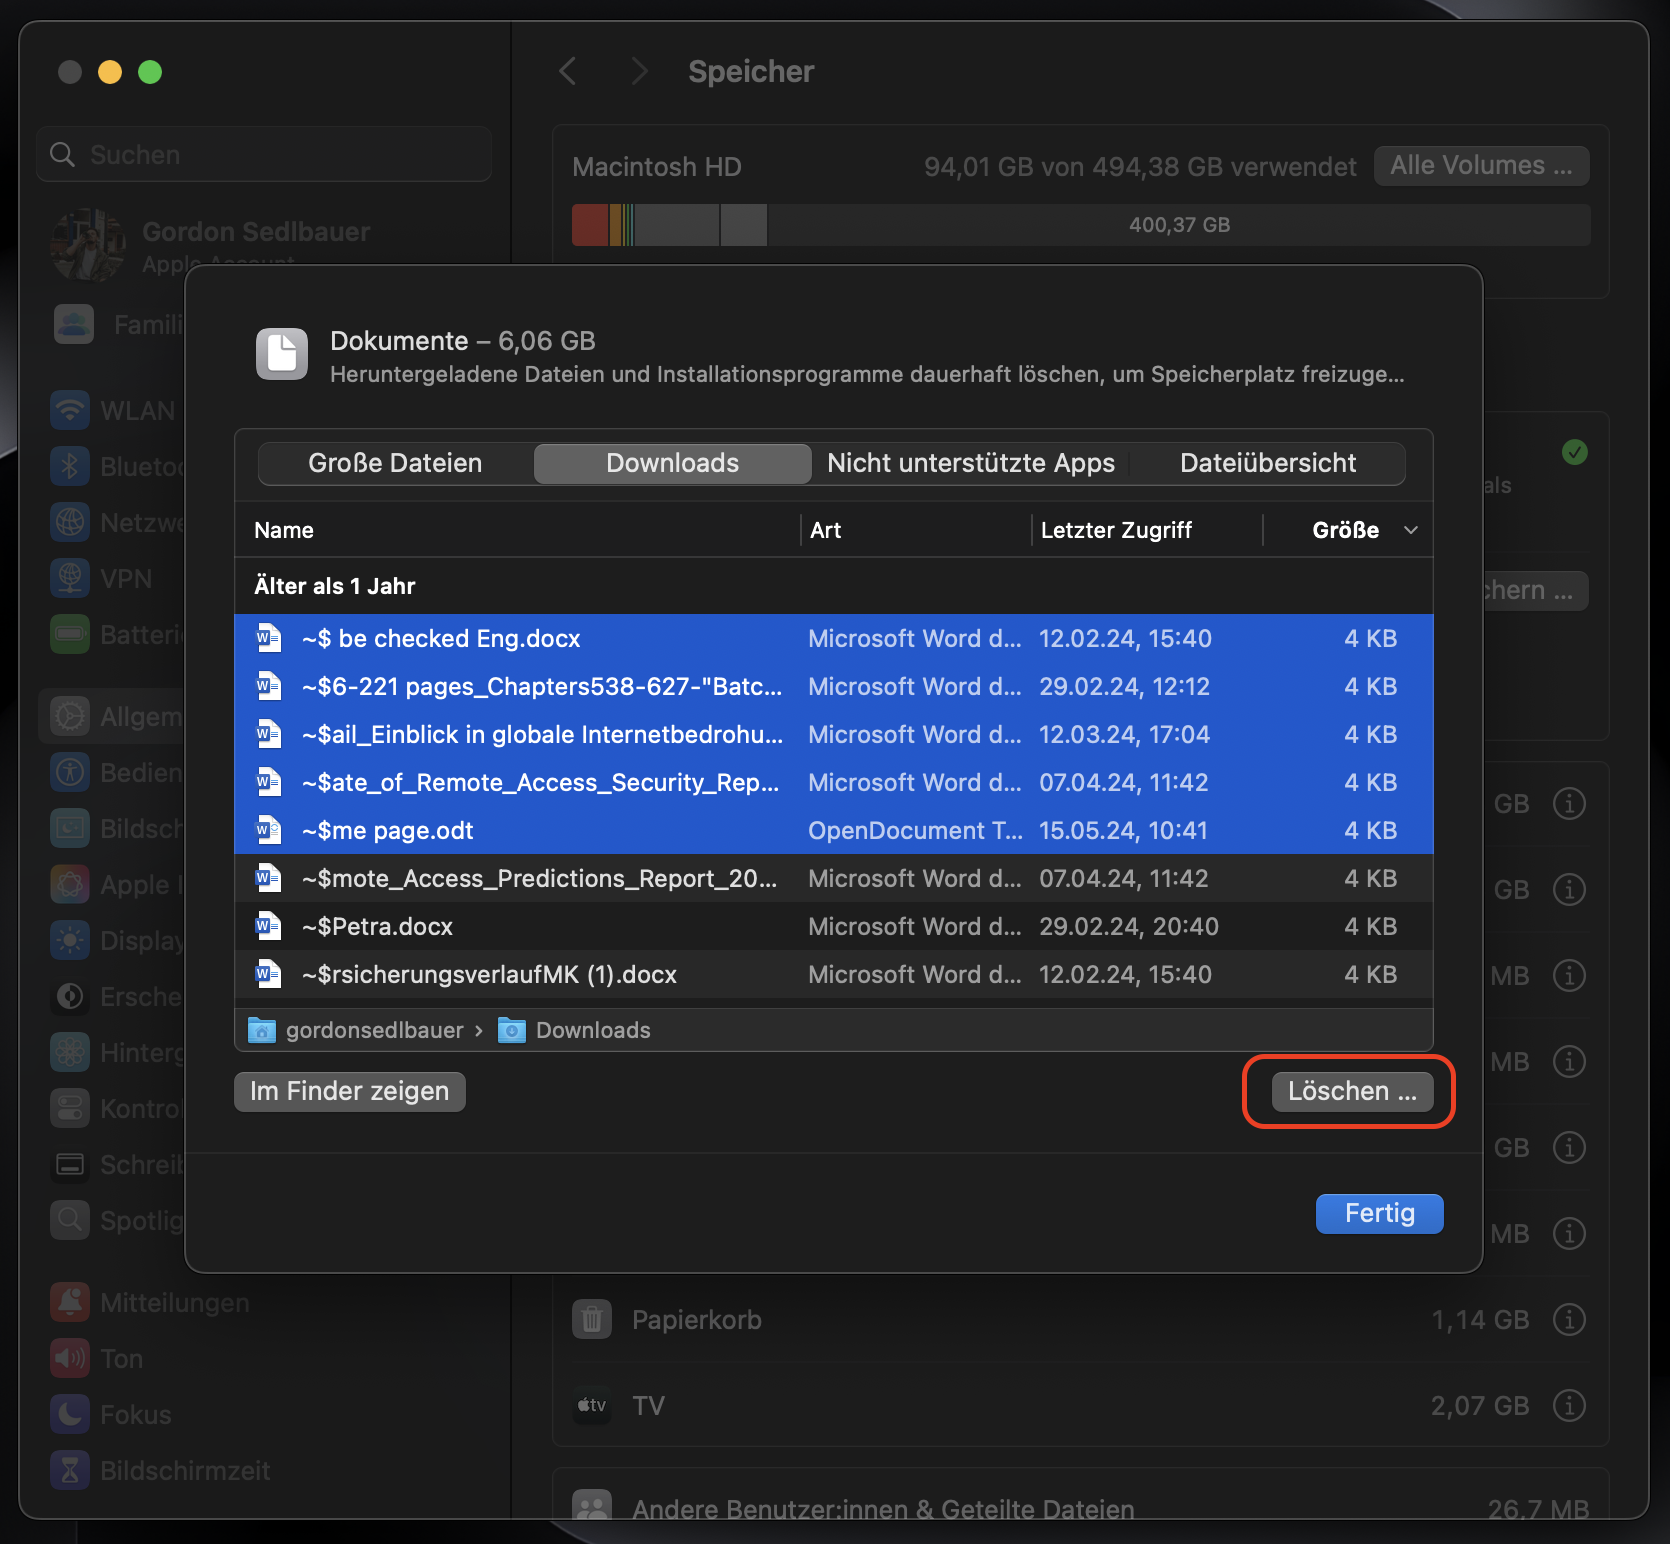
Task: Click the Papierkorb trash icon
Action: [x=592, y=1320]
